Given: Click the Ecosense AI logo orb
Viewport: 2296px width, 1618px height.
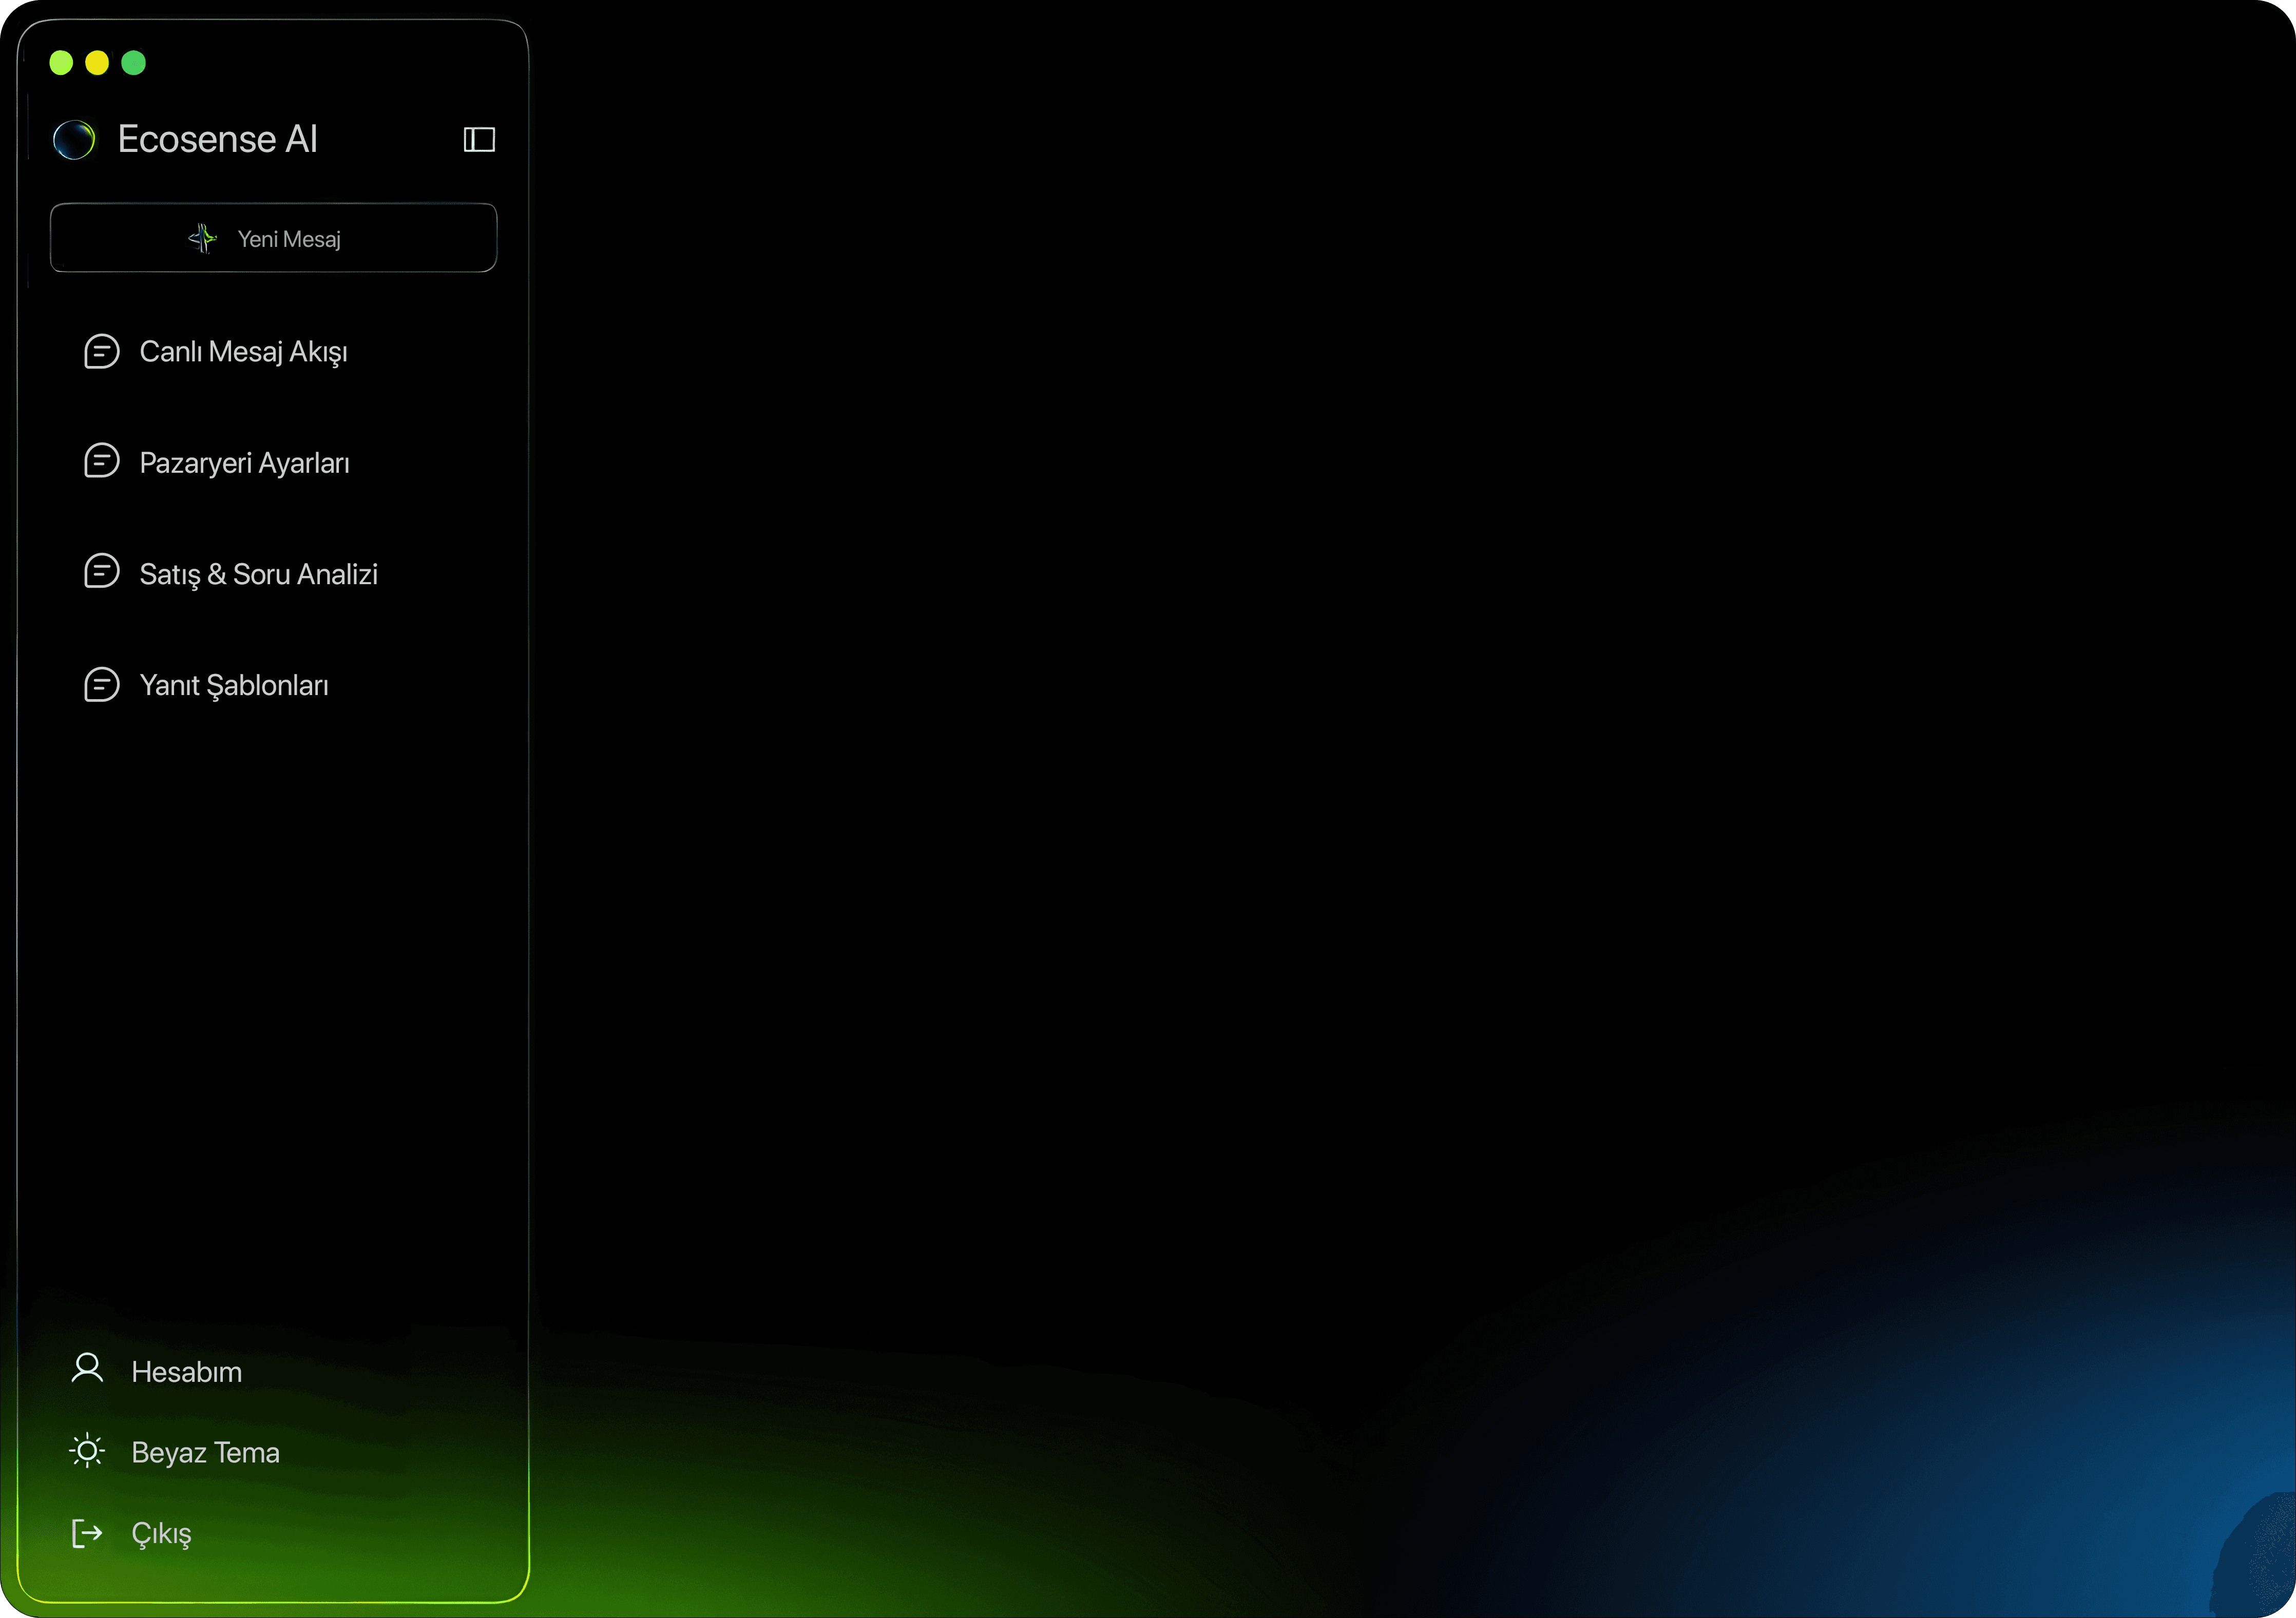Looking at the screenshot, I should (x=74, y=139).
